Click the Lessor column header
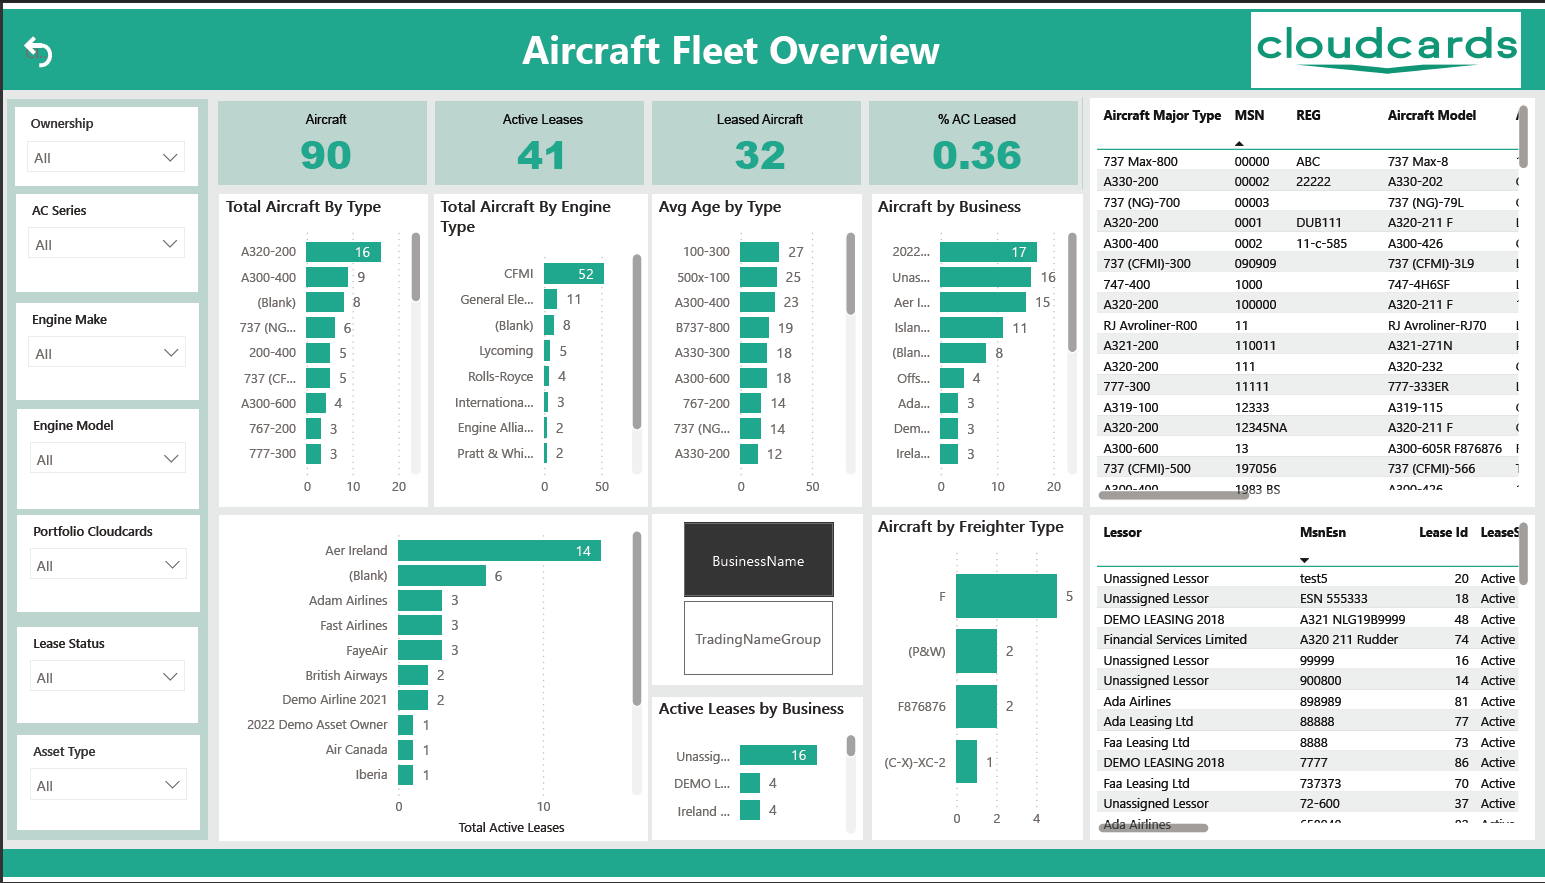The height and width of the screenshot is (883, 1545). [1122, 533]
